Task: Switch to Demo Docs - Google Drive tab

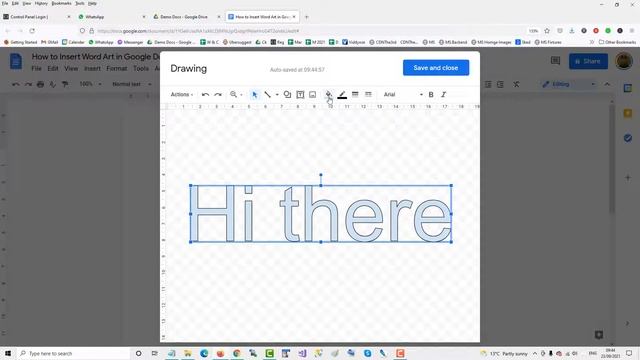Action: 187,17
